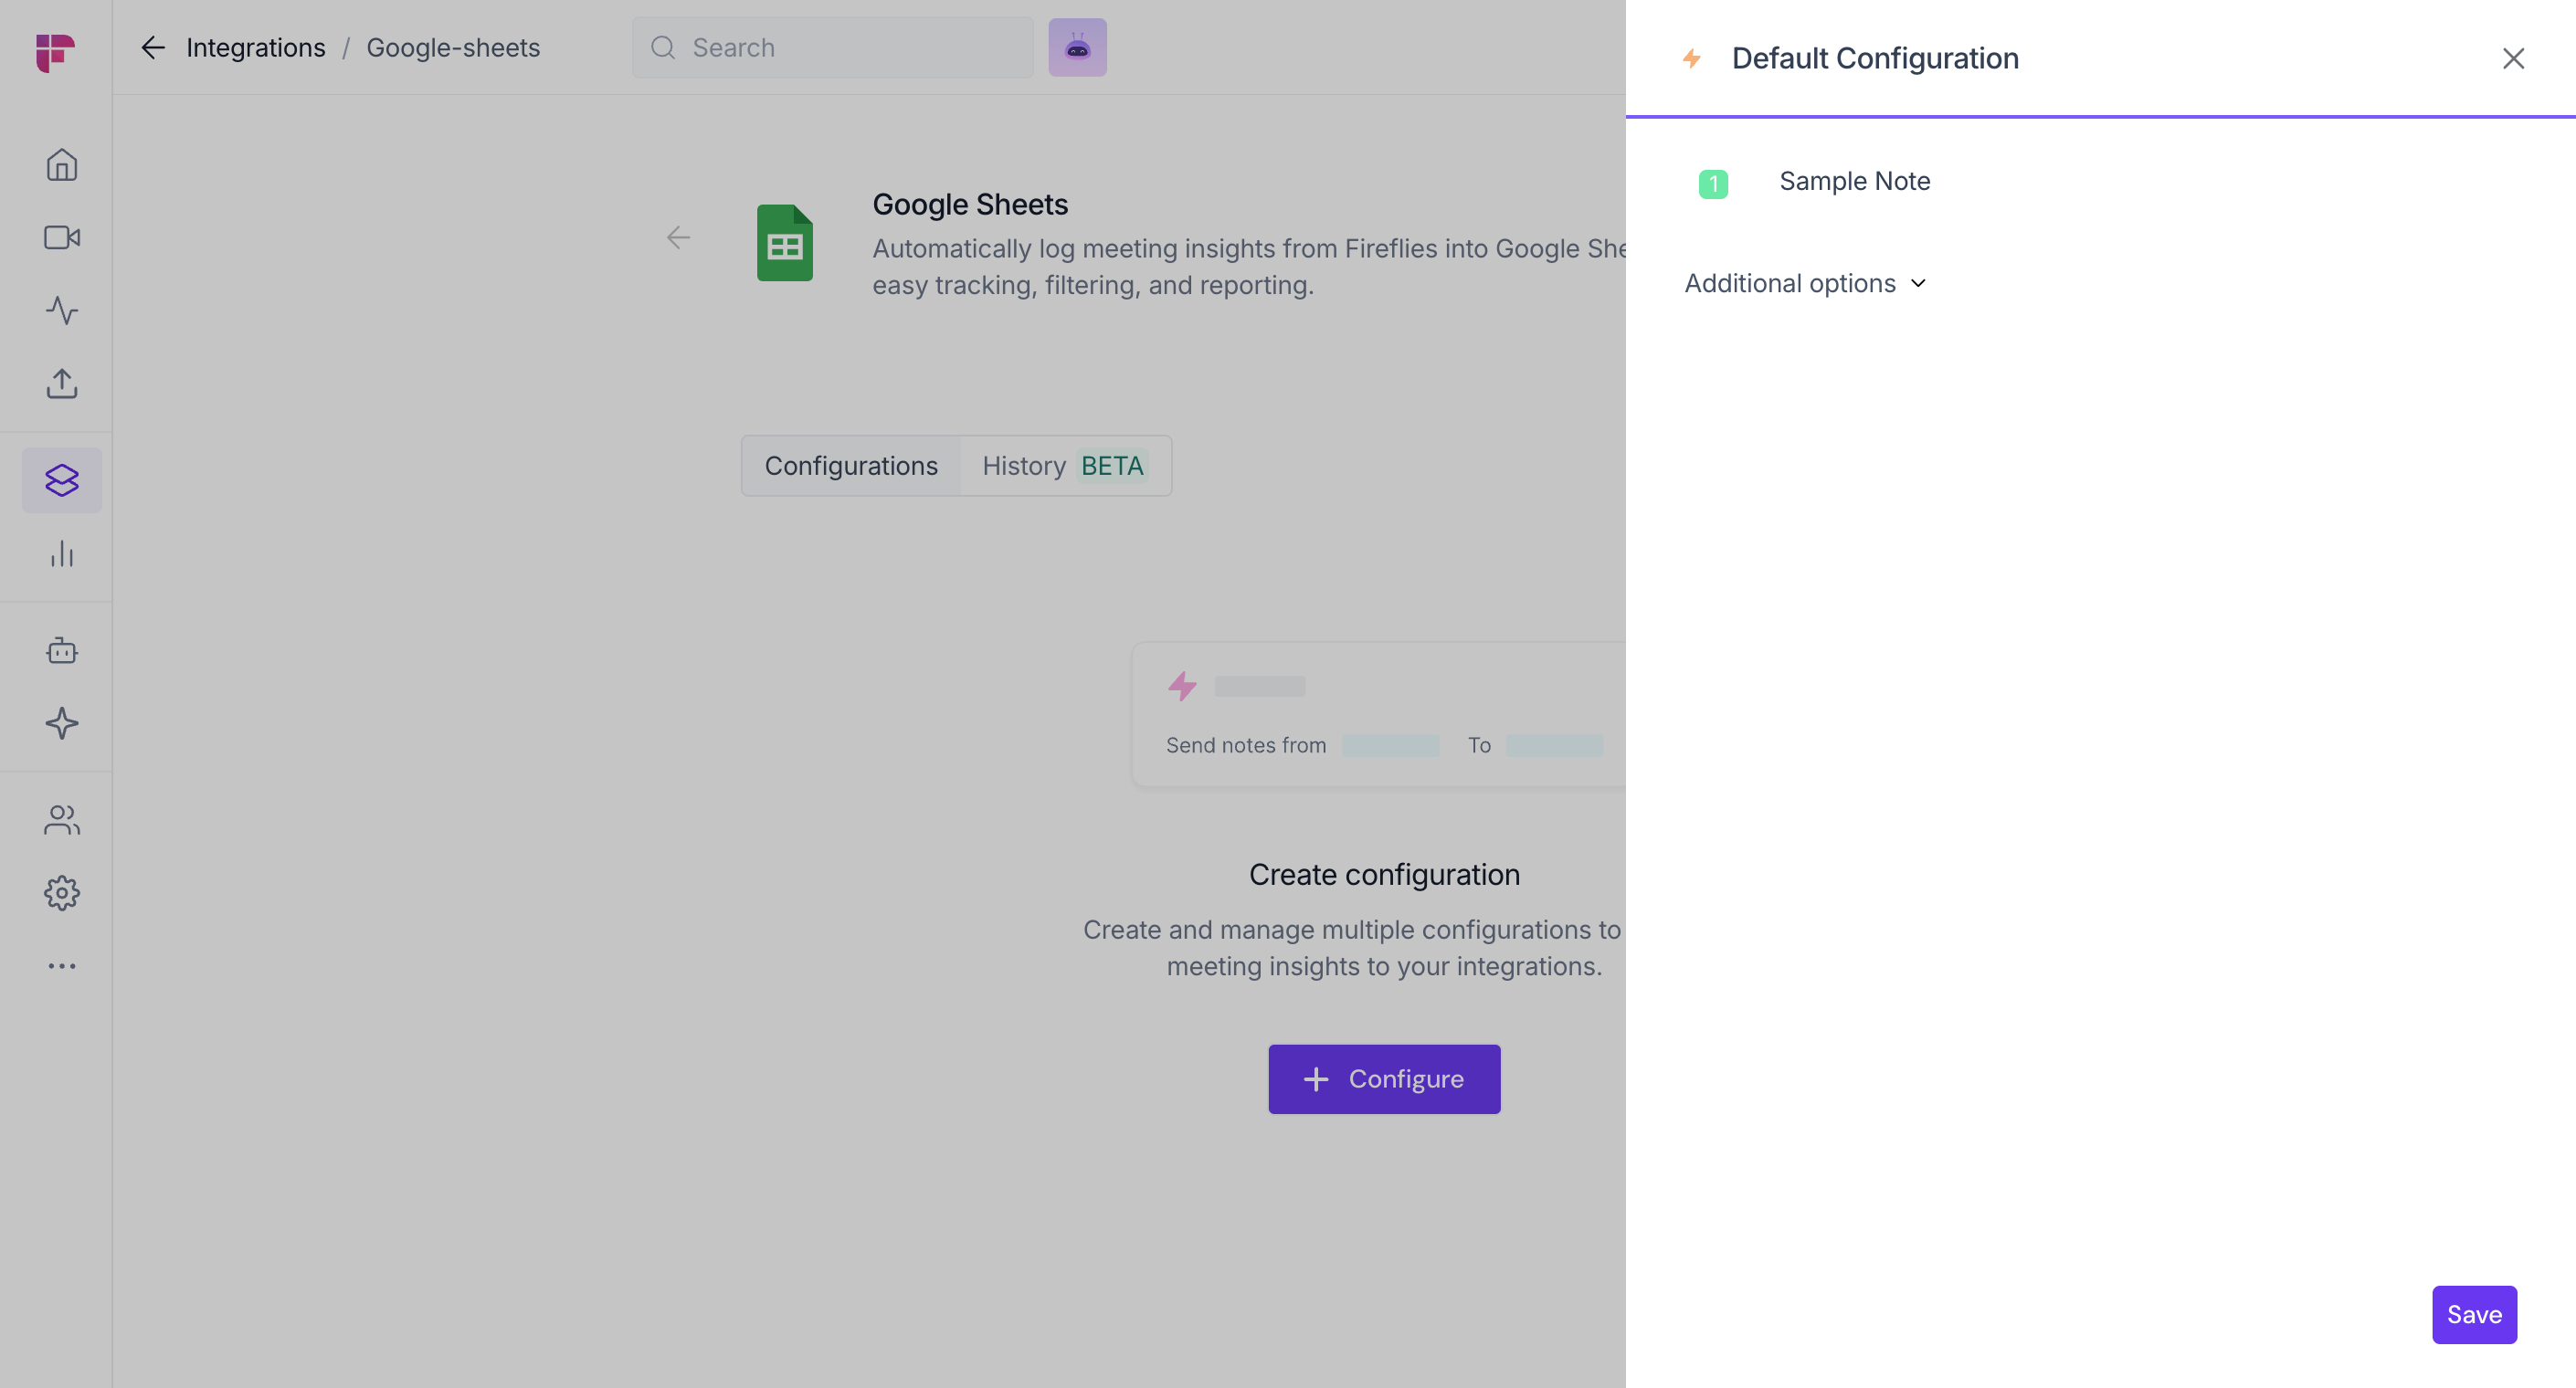Screen dimensions: 2576x1388
Task: Expand Additional options
Action: point(1805,283)
